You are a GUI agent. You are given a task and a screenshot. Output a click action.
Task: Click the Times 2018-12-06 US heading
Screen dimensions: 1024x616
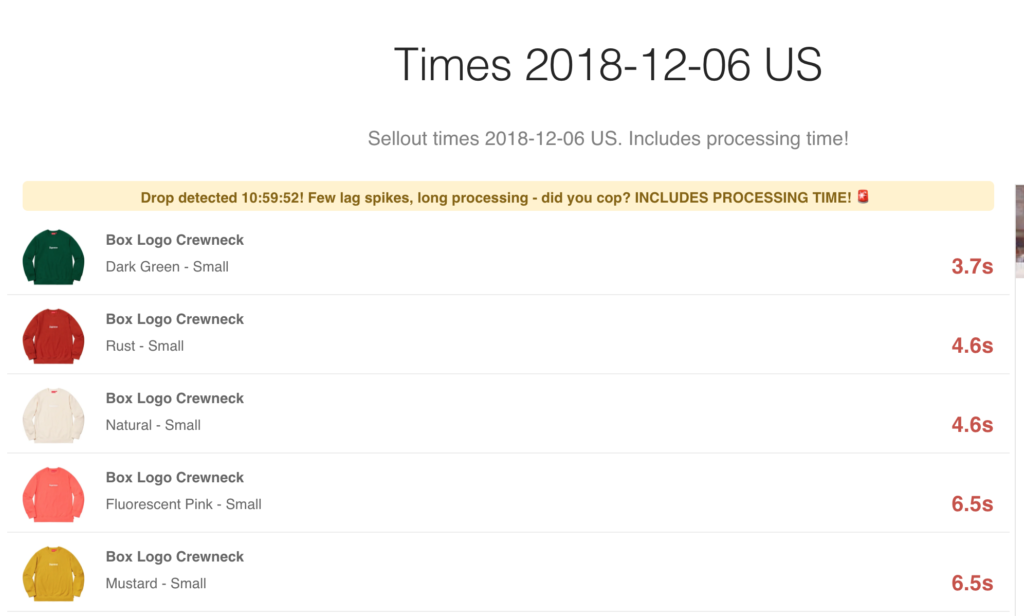click(608, 65)
